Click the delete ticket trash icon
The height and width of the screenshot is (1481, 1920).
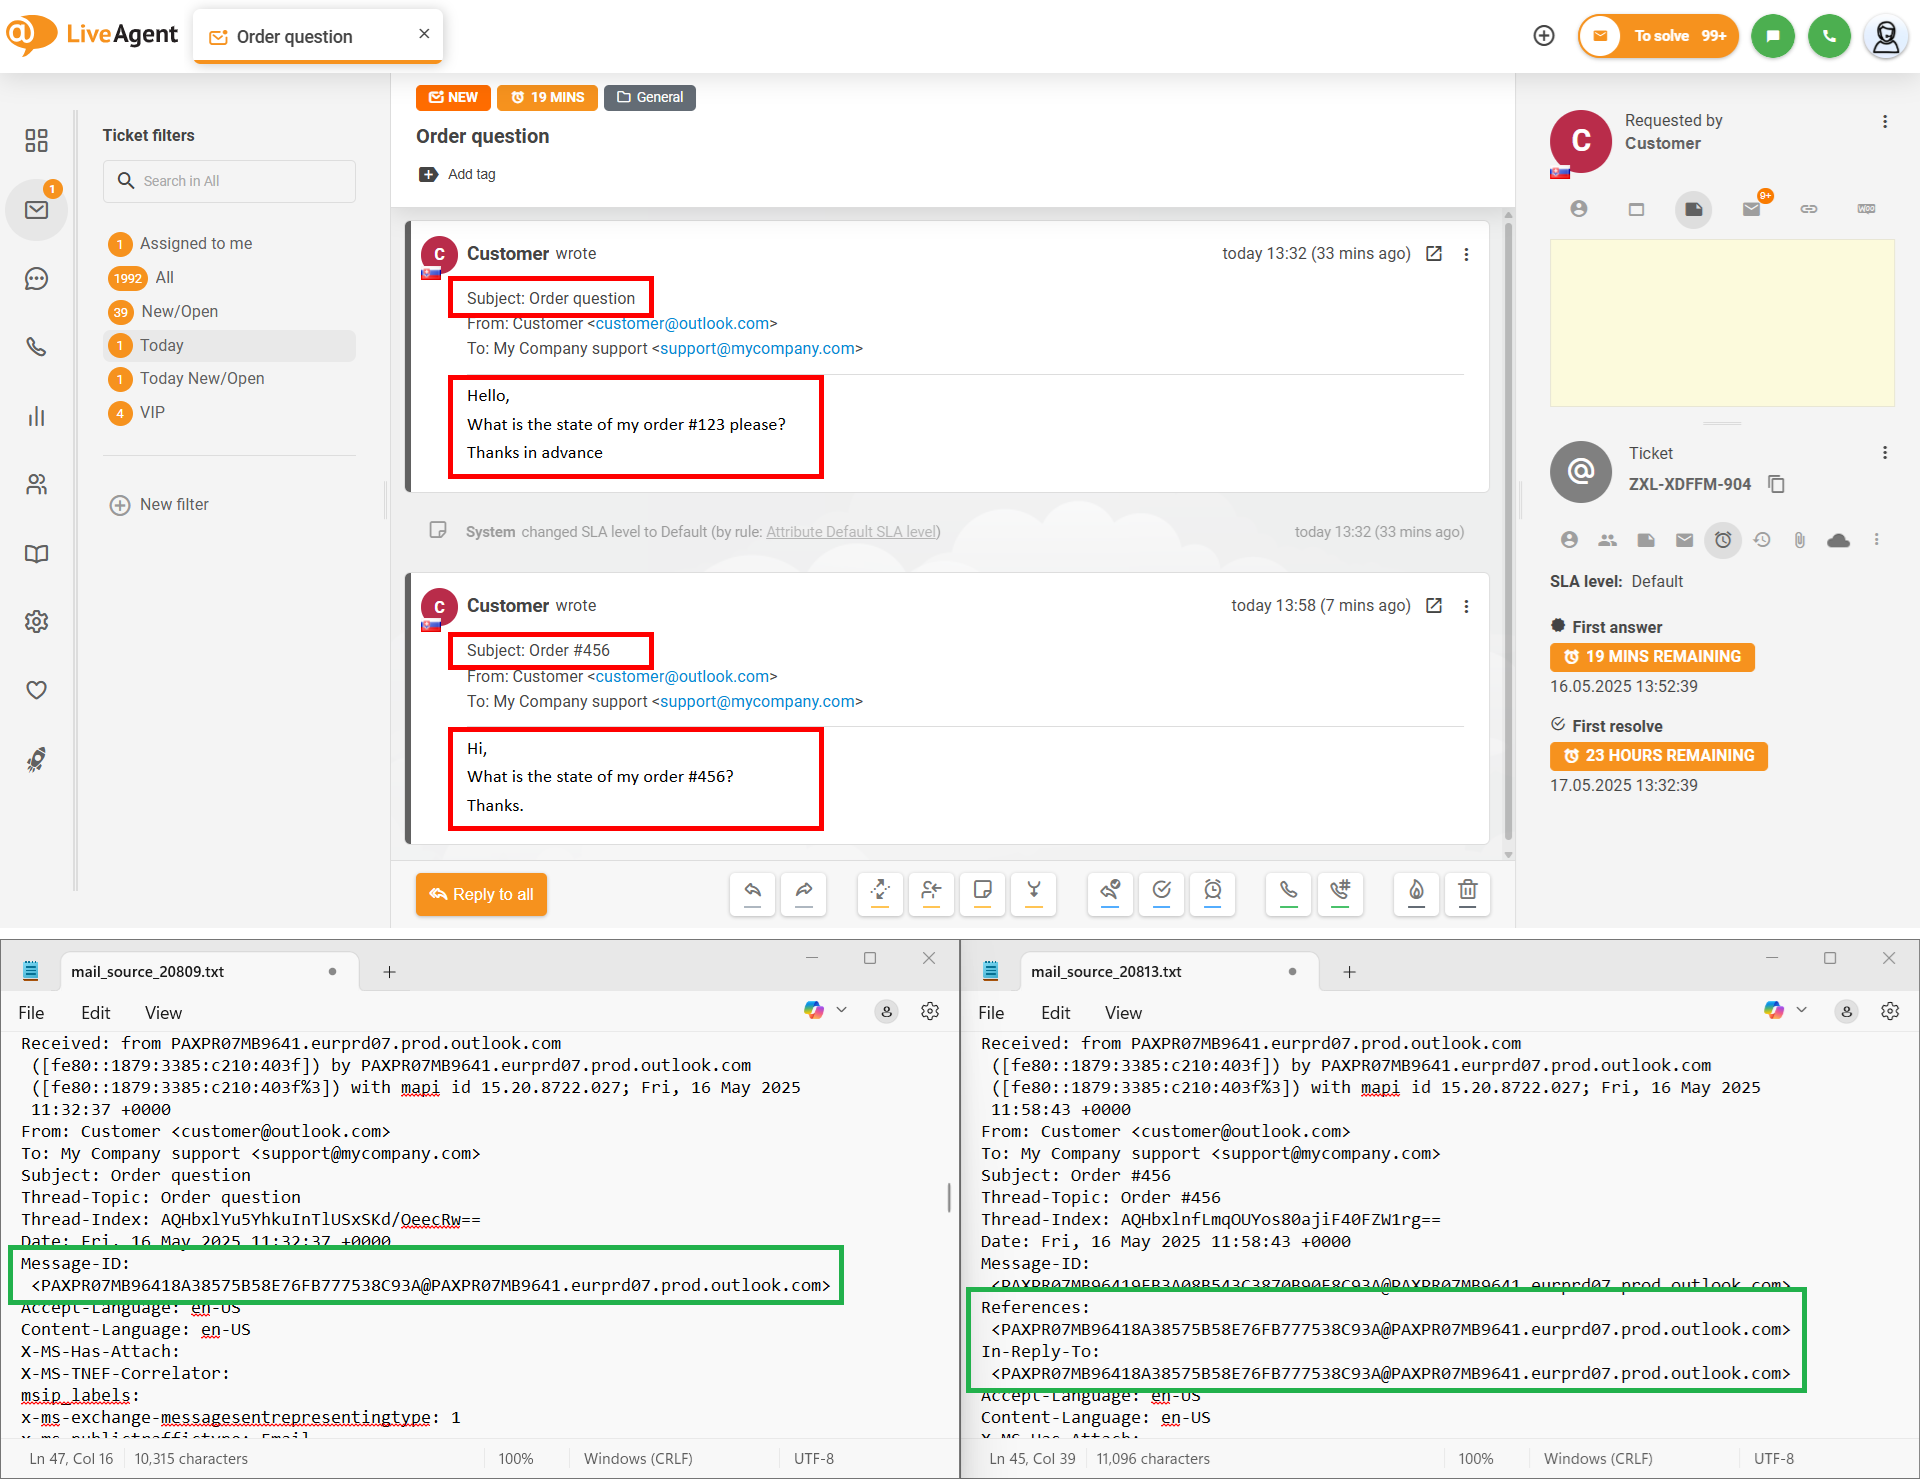tap(1467, 891)
